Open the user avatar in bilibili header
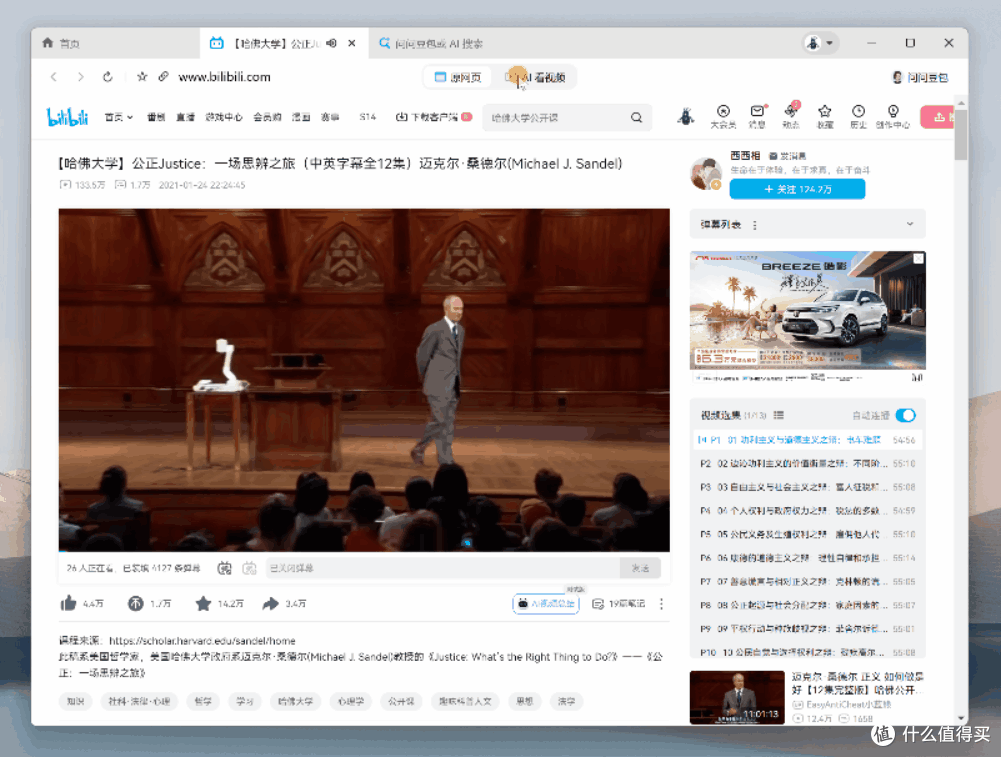1001x757 pixels. [686, 116]
